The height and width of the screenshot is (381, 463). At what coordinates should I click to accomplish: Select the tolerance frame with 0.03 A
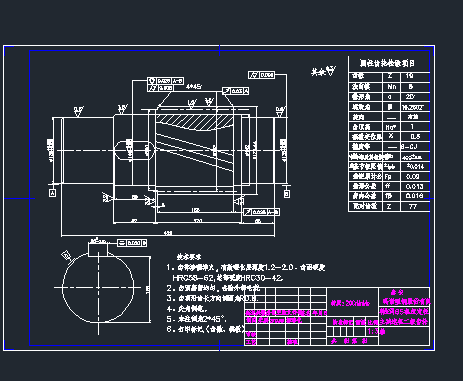pos(236,91)
